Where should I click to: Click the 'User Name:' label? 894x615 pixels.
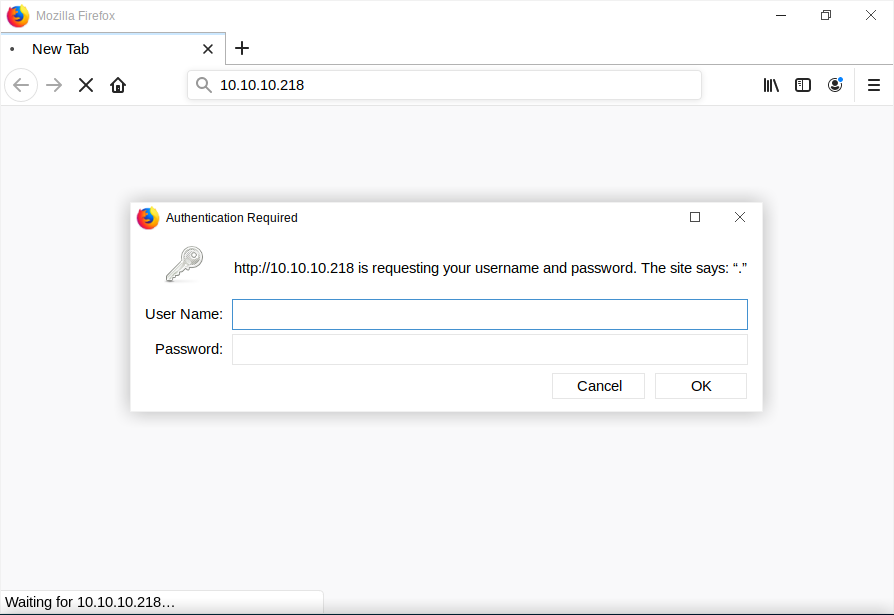(x=184, y=314)
